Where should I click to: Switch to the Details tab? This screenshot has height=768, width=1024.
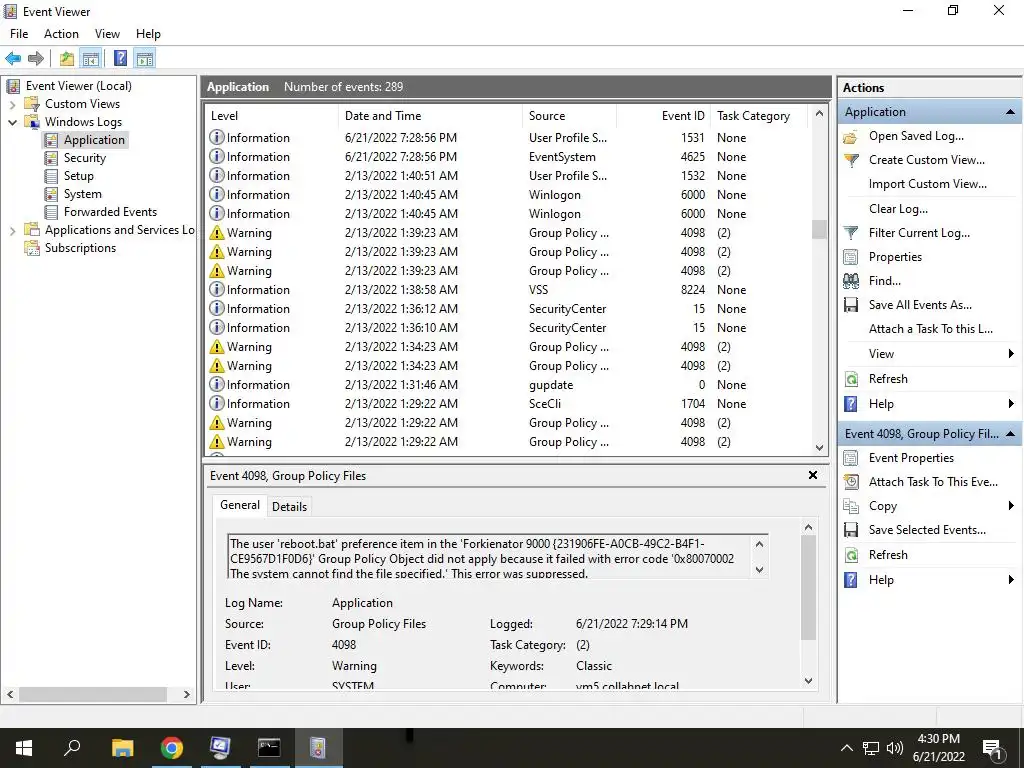click(x=289, y=507)
